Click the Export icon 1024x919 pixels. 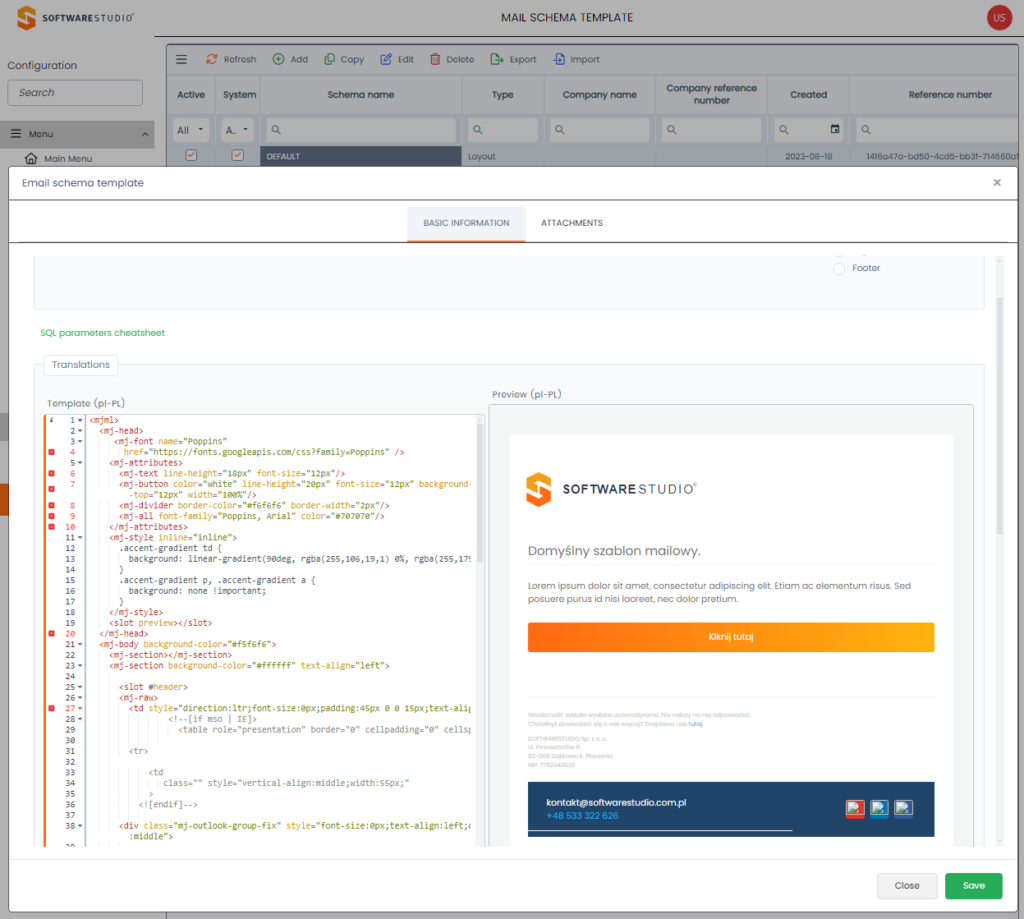497,59
